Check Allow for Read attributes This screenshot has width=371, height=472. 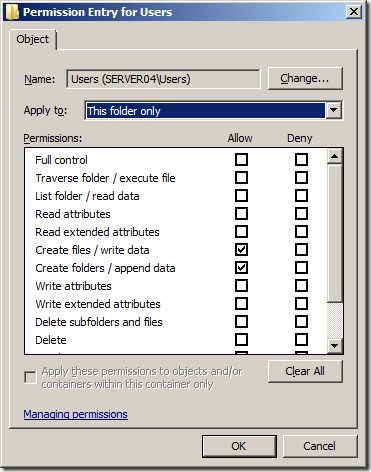(x=241, y=214)
